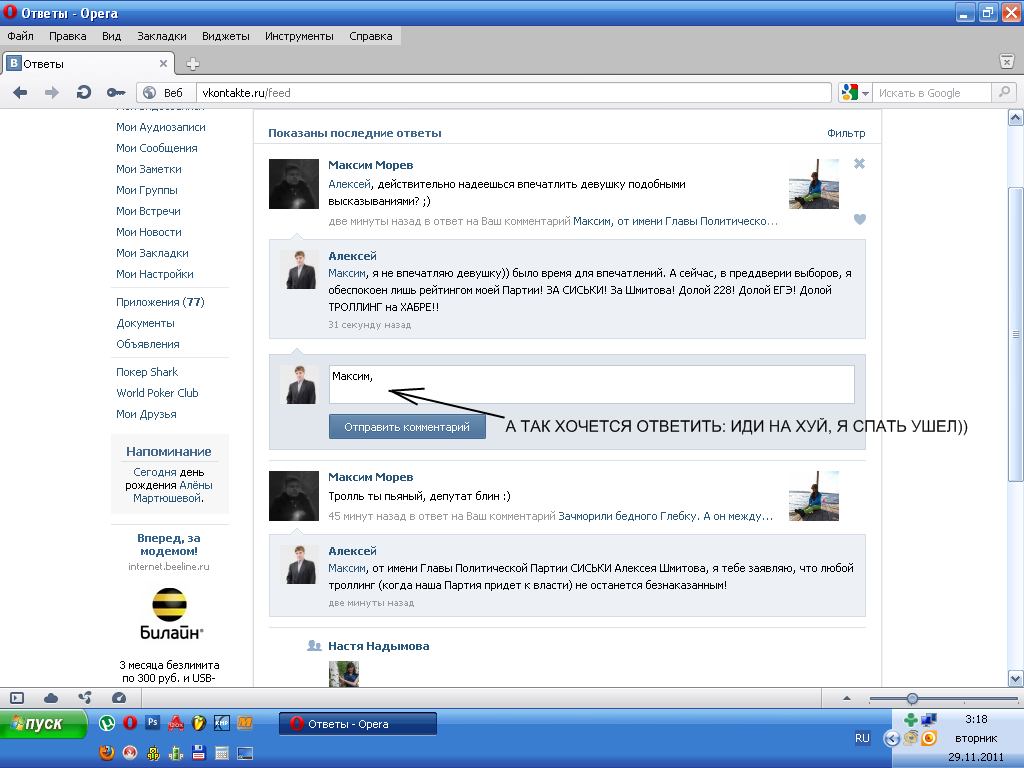Viewport: 1024px width, 768px height.
Task: Open Opera Unite icon in status bar
Action: point(85,698)
